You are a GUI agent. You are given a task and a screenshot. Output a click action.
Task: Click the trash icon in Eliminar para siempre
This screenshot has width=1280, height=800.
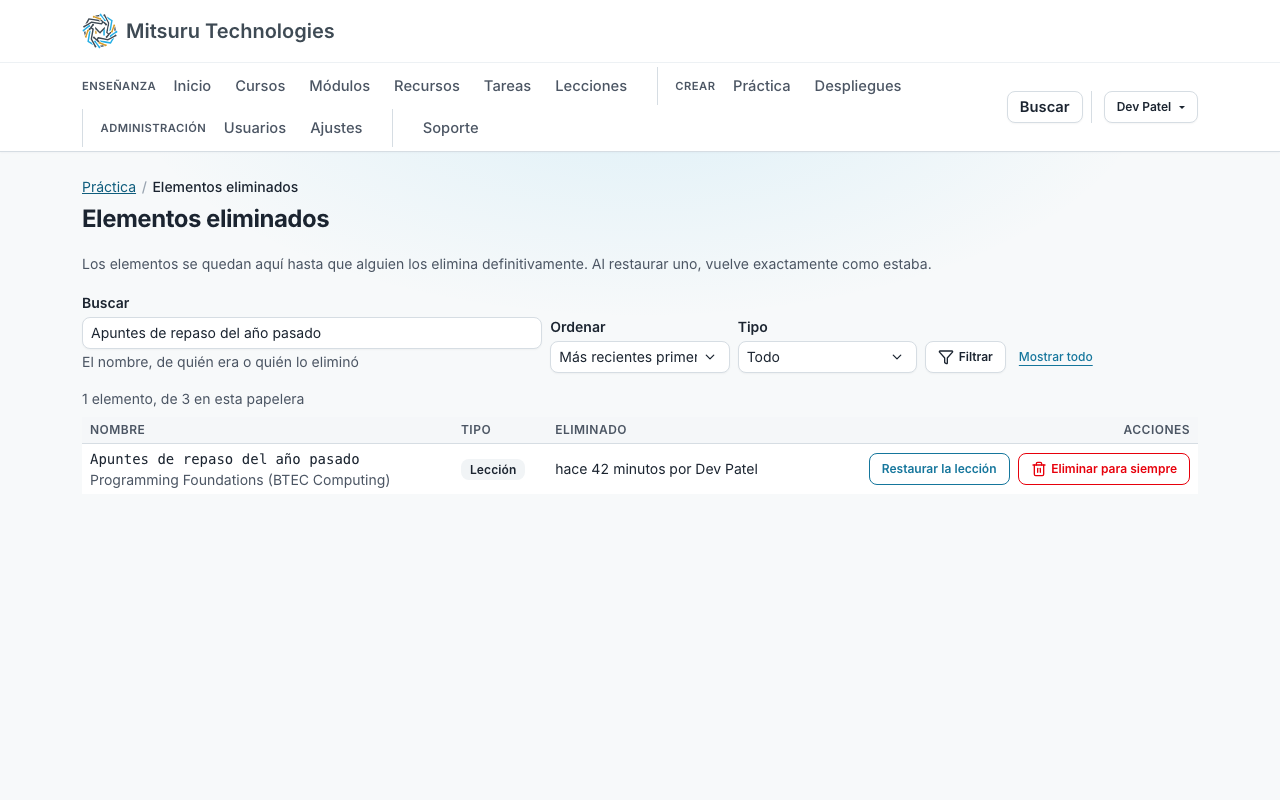[1039, 469]
